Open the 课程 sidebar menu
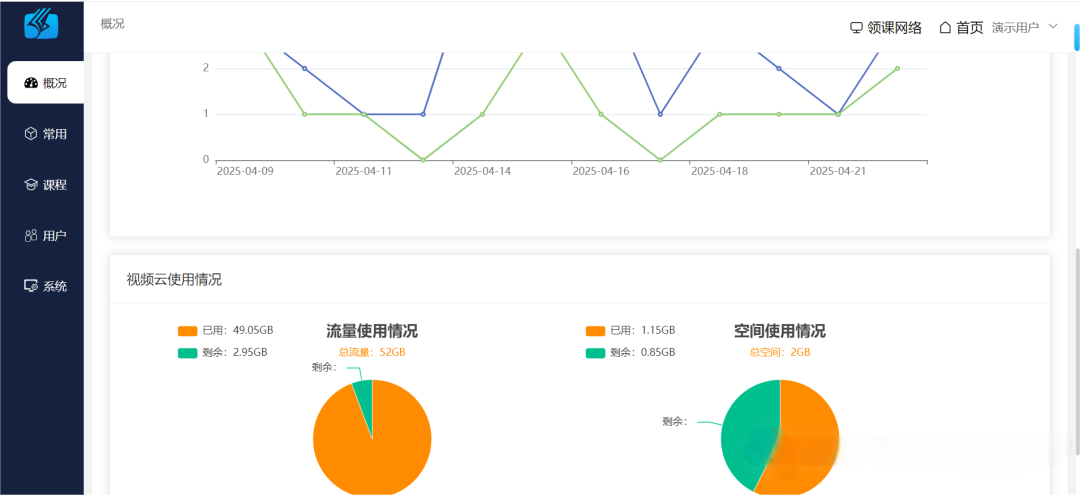Viewport: 1080px width, 495px height. (45, 185)
